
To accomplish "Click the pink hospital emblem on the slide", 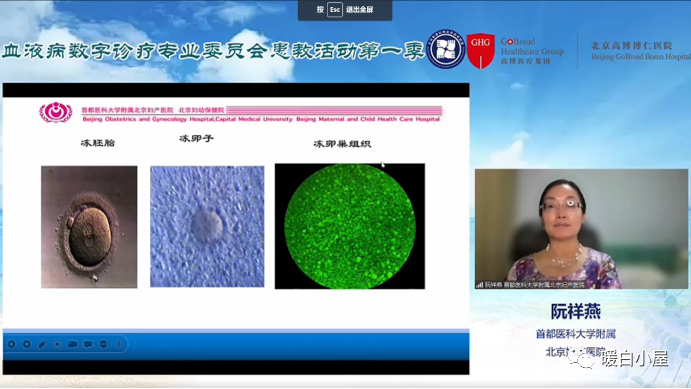I will coord(56,112).
